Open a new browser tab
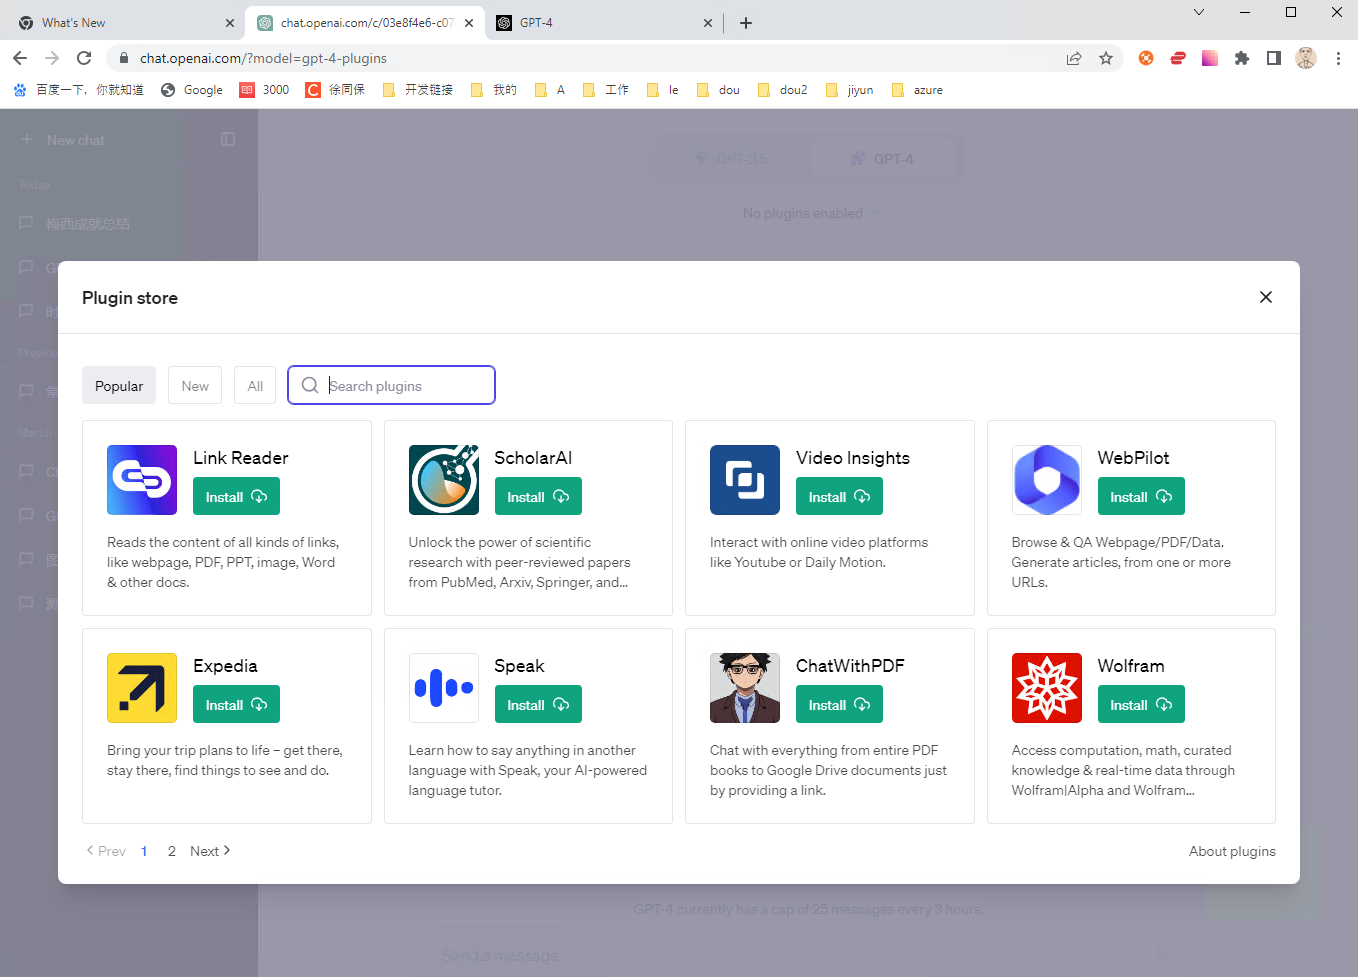 point(746,23)
